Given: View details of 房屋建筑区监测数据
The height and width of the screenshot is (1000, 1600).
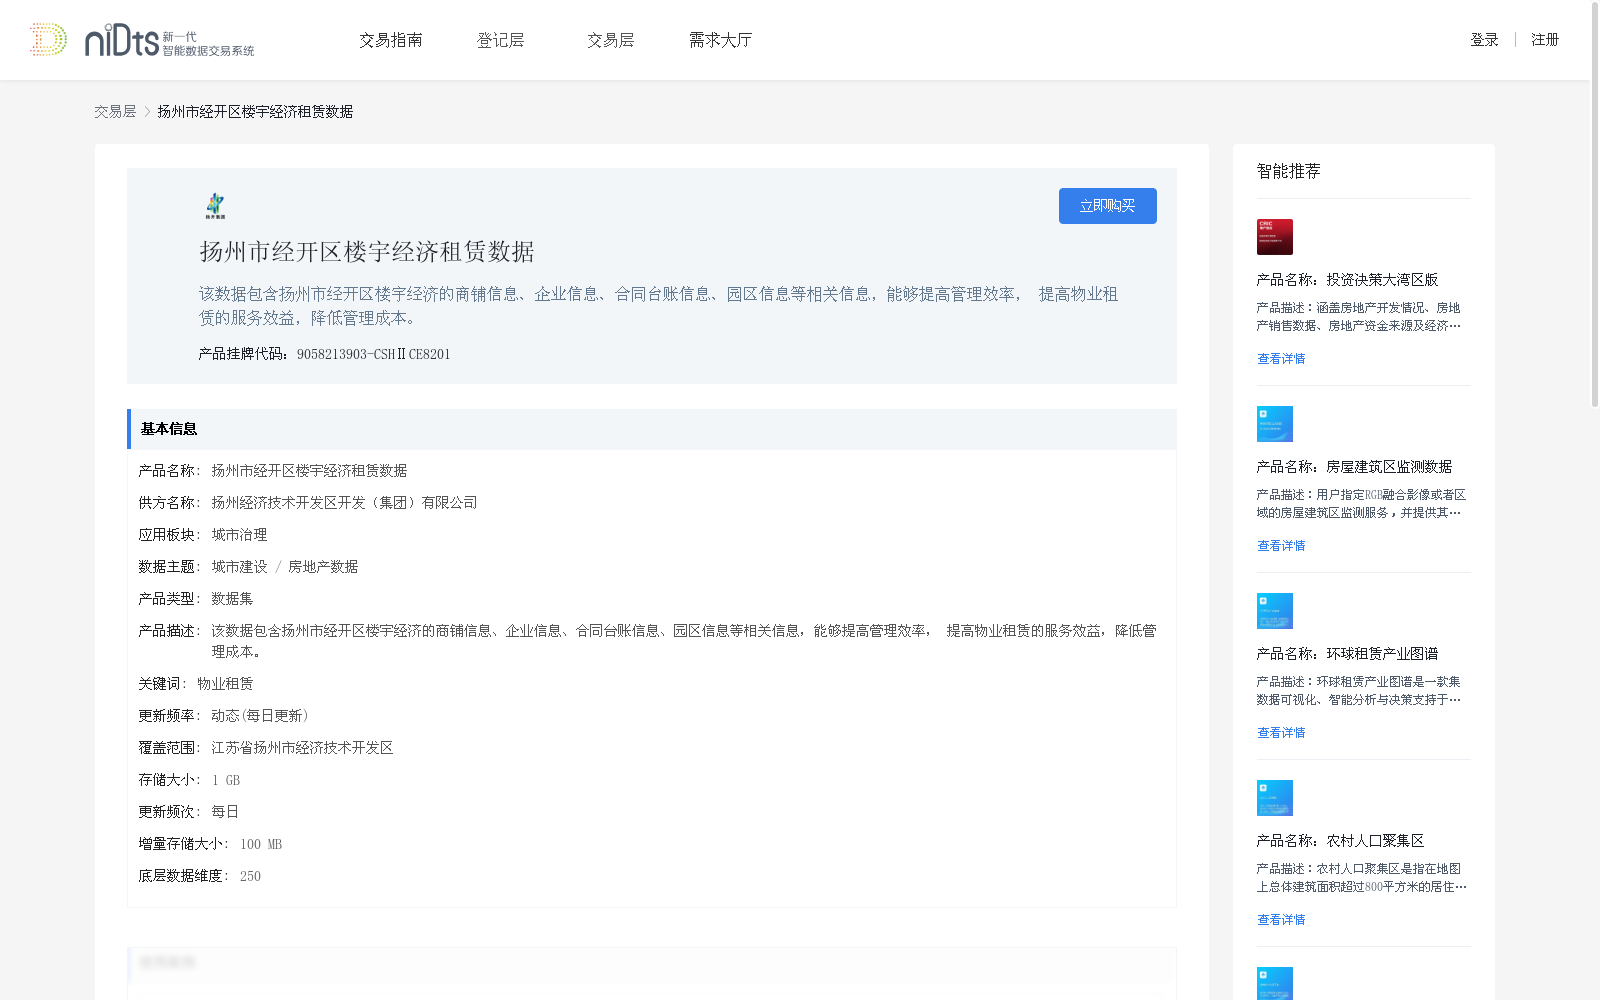Looking at the screenshot, I should [x=1281, y=546].
